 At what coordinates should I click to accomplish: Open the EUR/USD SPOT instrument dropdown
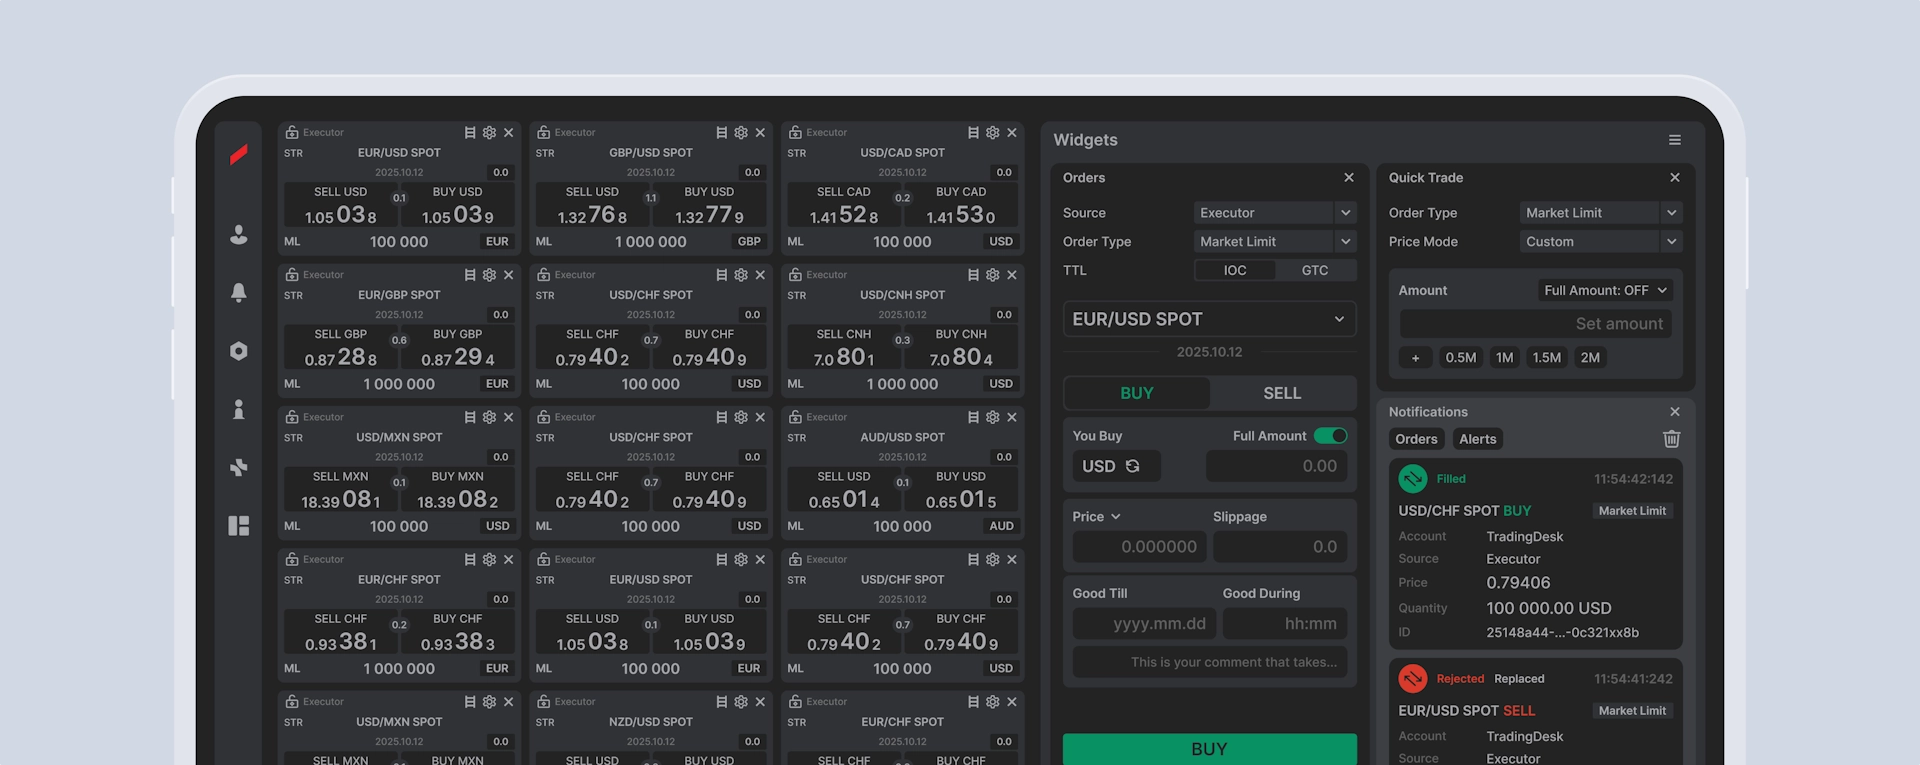[1209, 319]
